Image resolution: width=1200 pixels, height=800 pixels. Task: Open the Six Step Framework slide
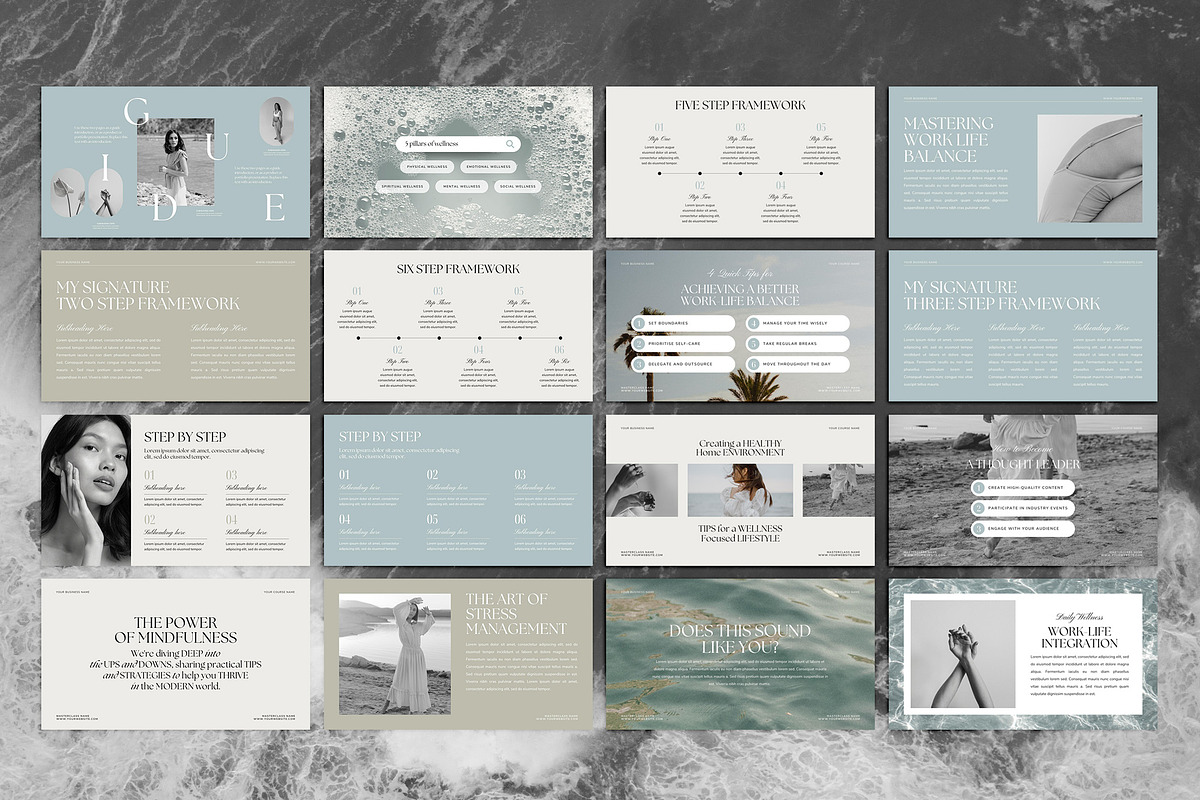458,326
